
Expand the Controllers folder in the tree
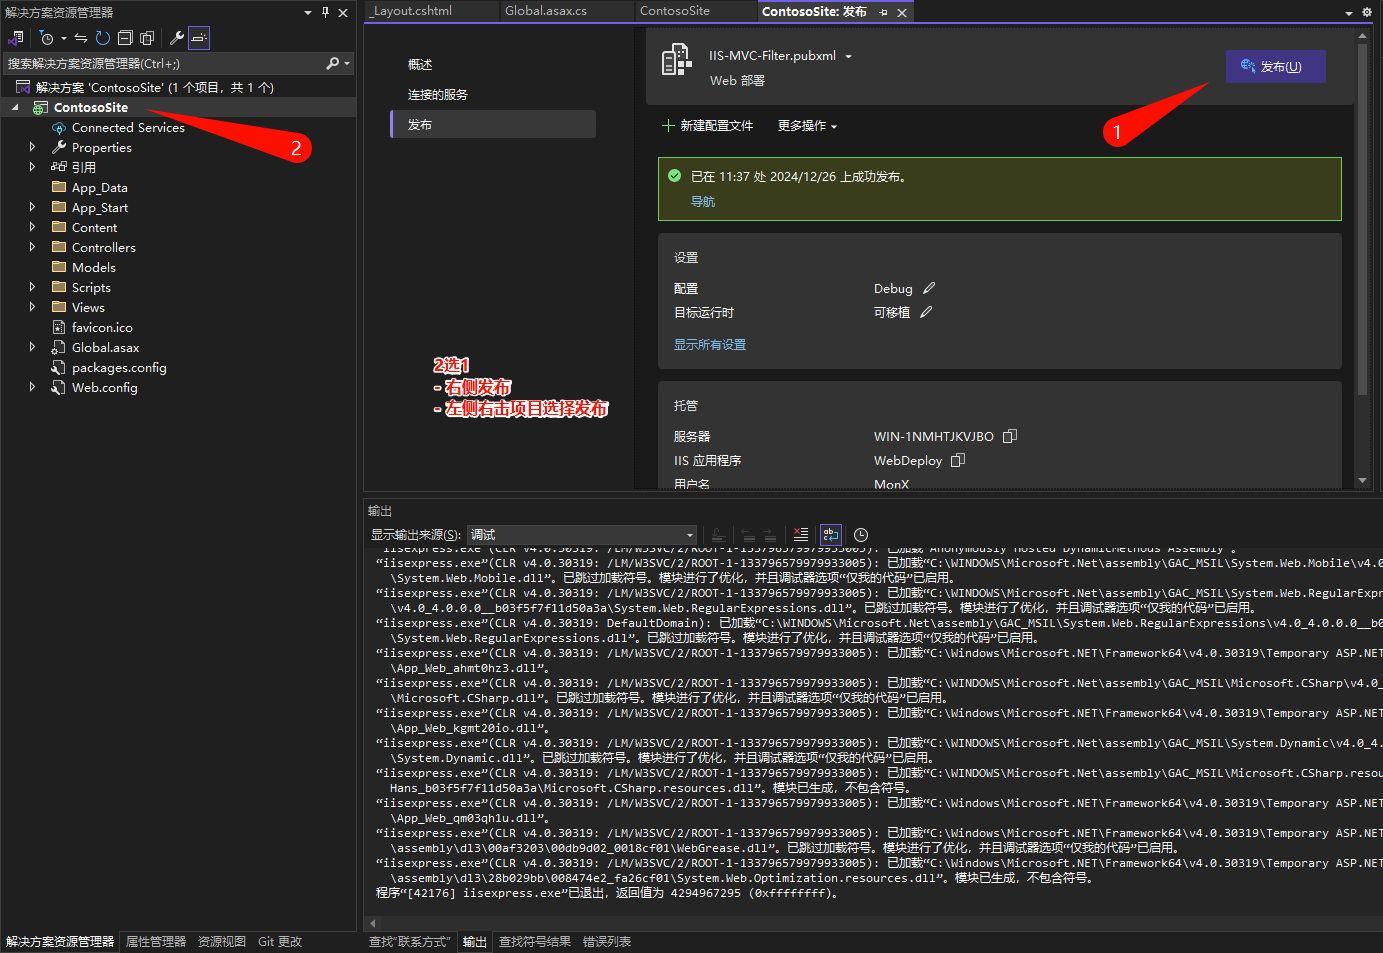point(32,247)
